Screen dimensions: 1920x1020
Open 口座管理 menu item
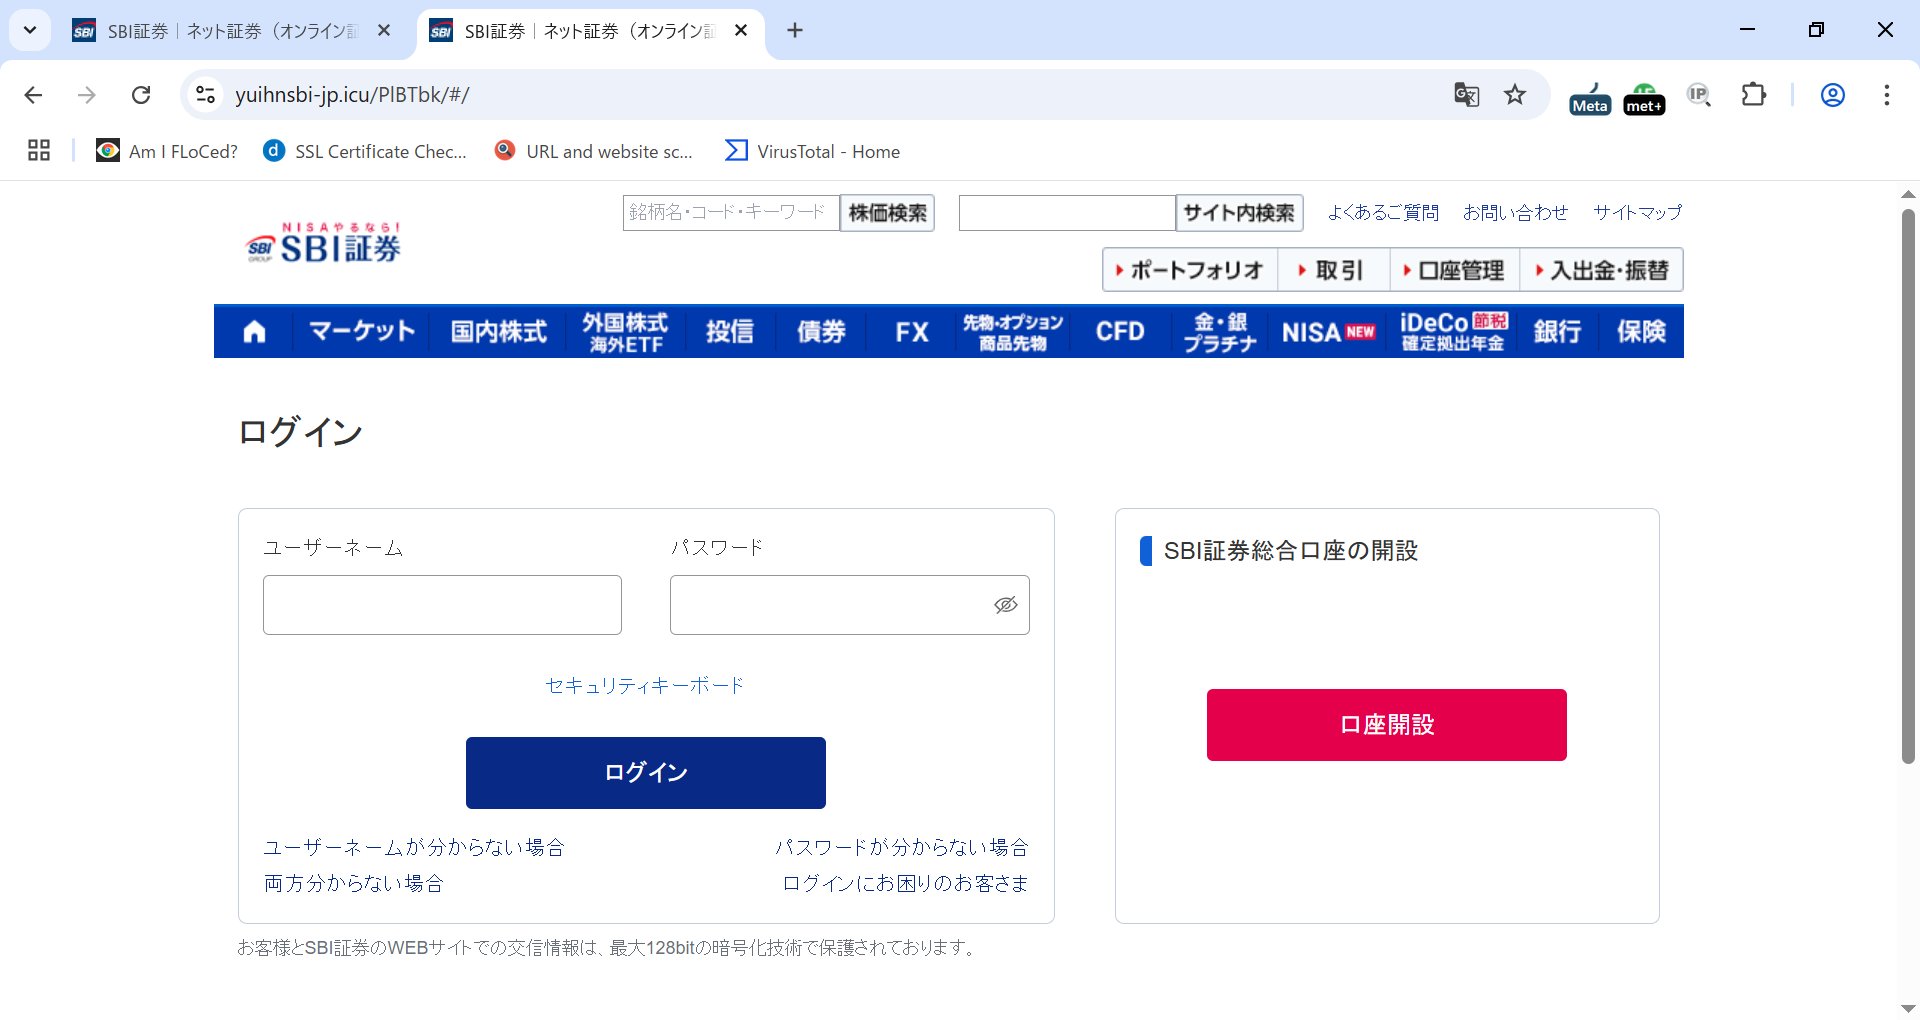pyautogui.click(x=1455, y=270)
